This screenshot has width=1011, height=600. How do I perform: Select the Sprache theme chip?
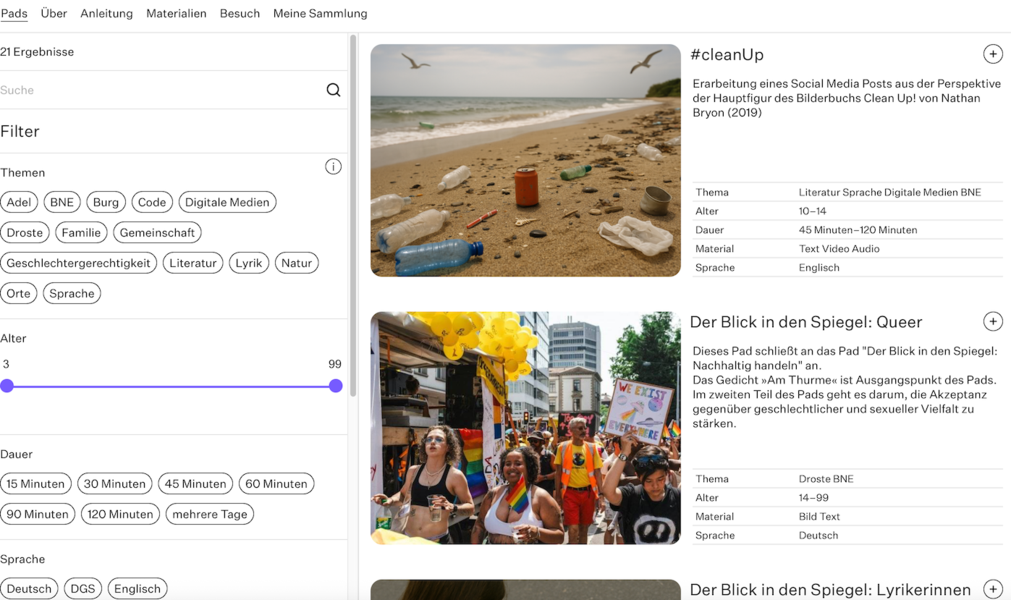point(72,293)
